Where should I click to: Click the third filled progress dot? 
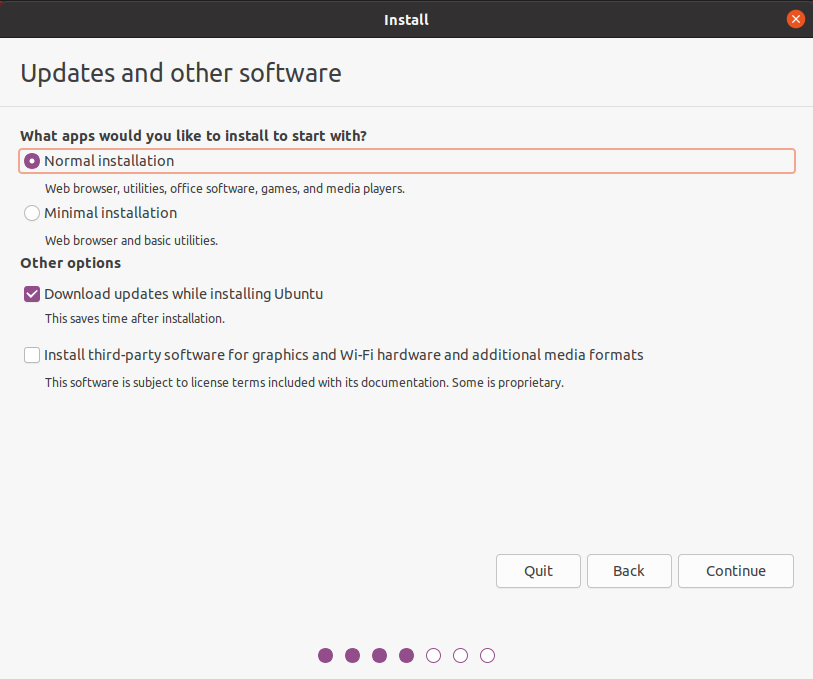coord(379,656)
